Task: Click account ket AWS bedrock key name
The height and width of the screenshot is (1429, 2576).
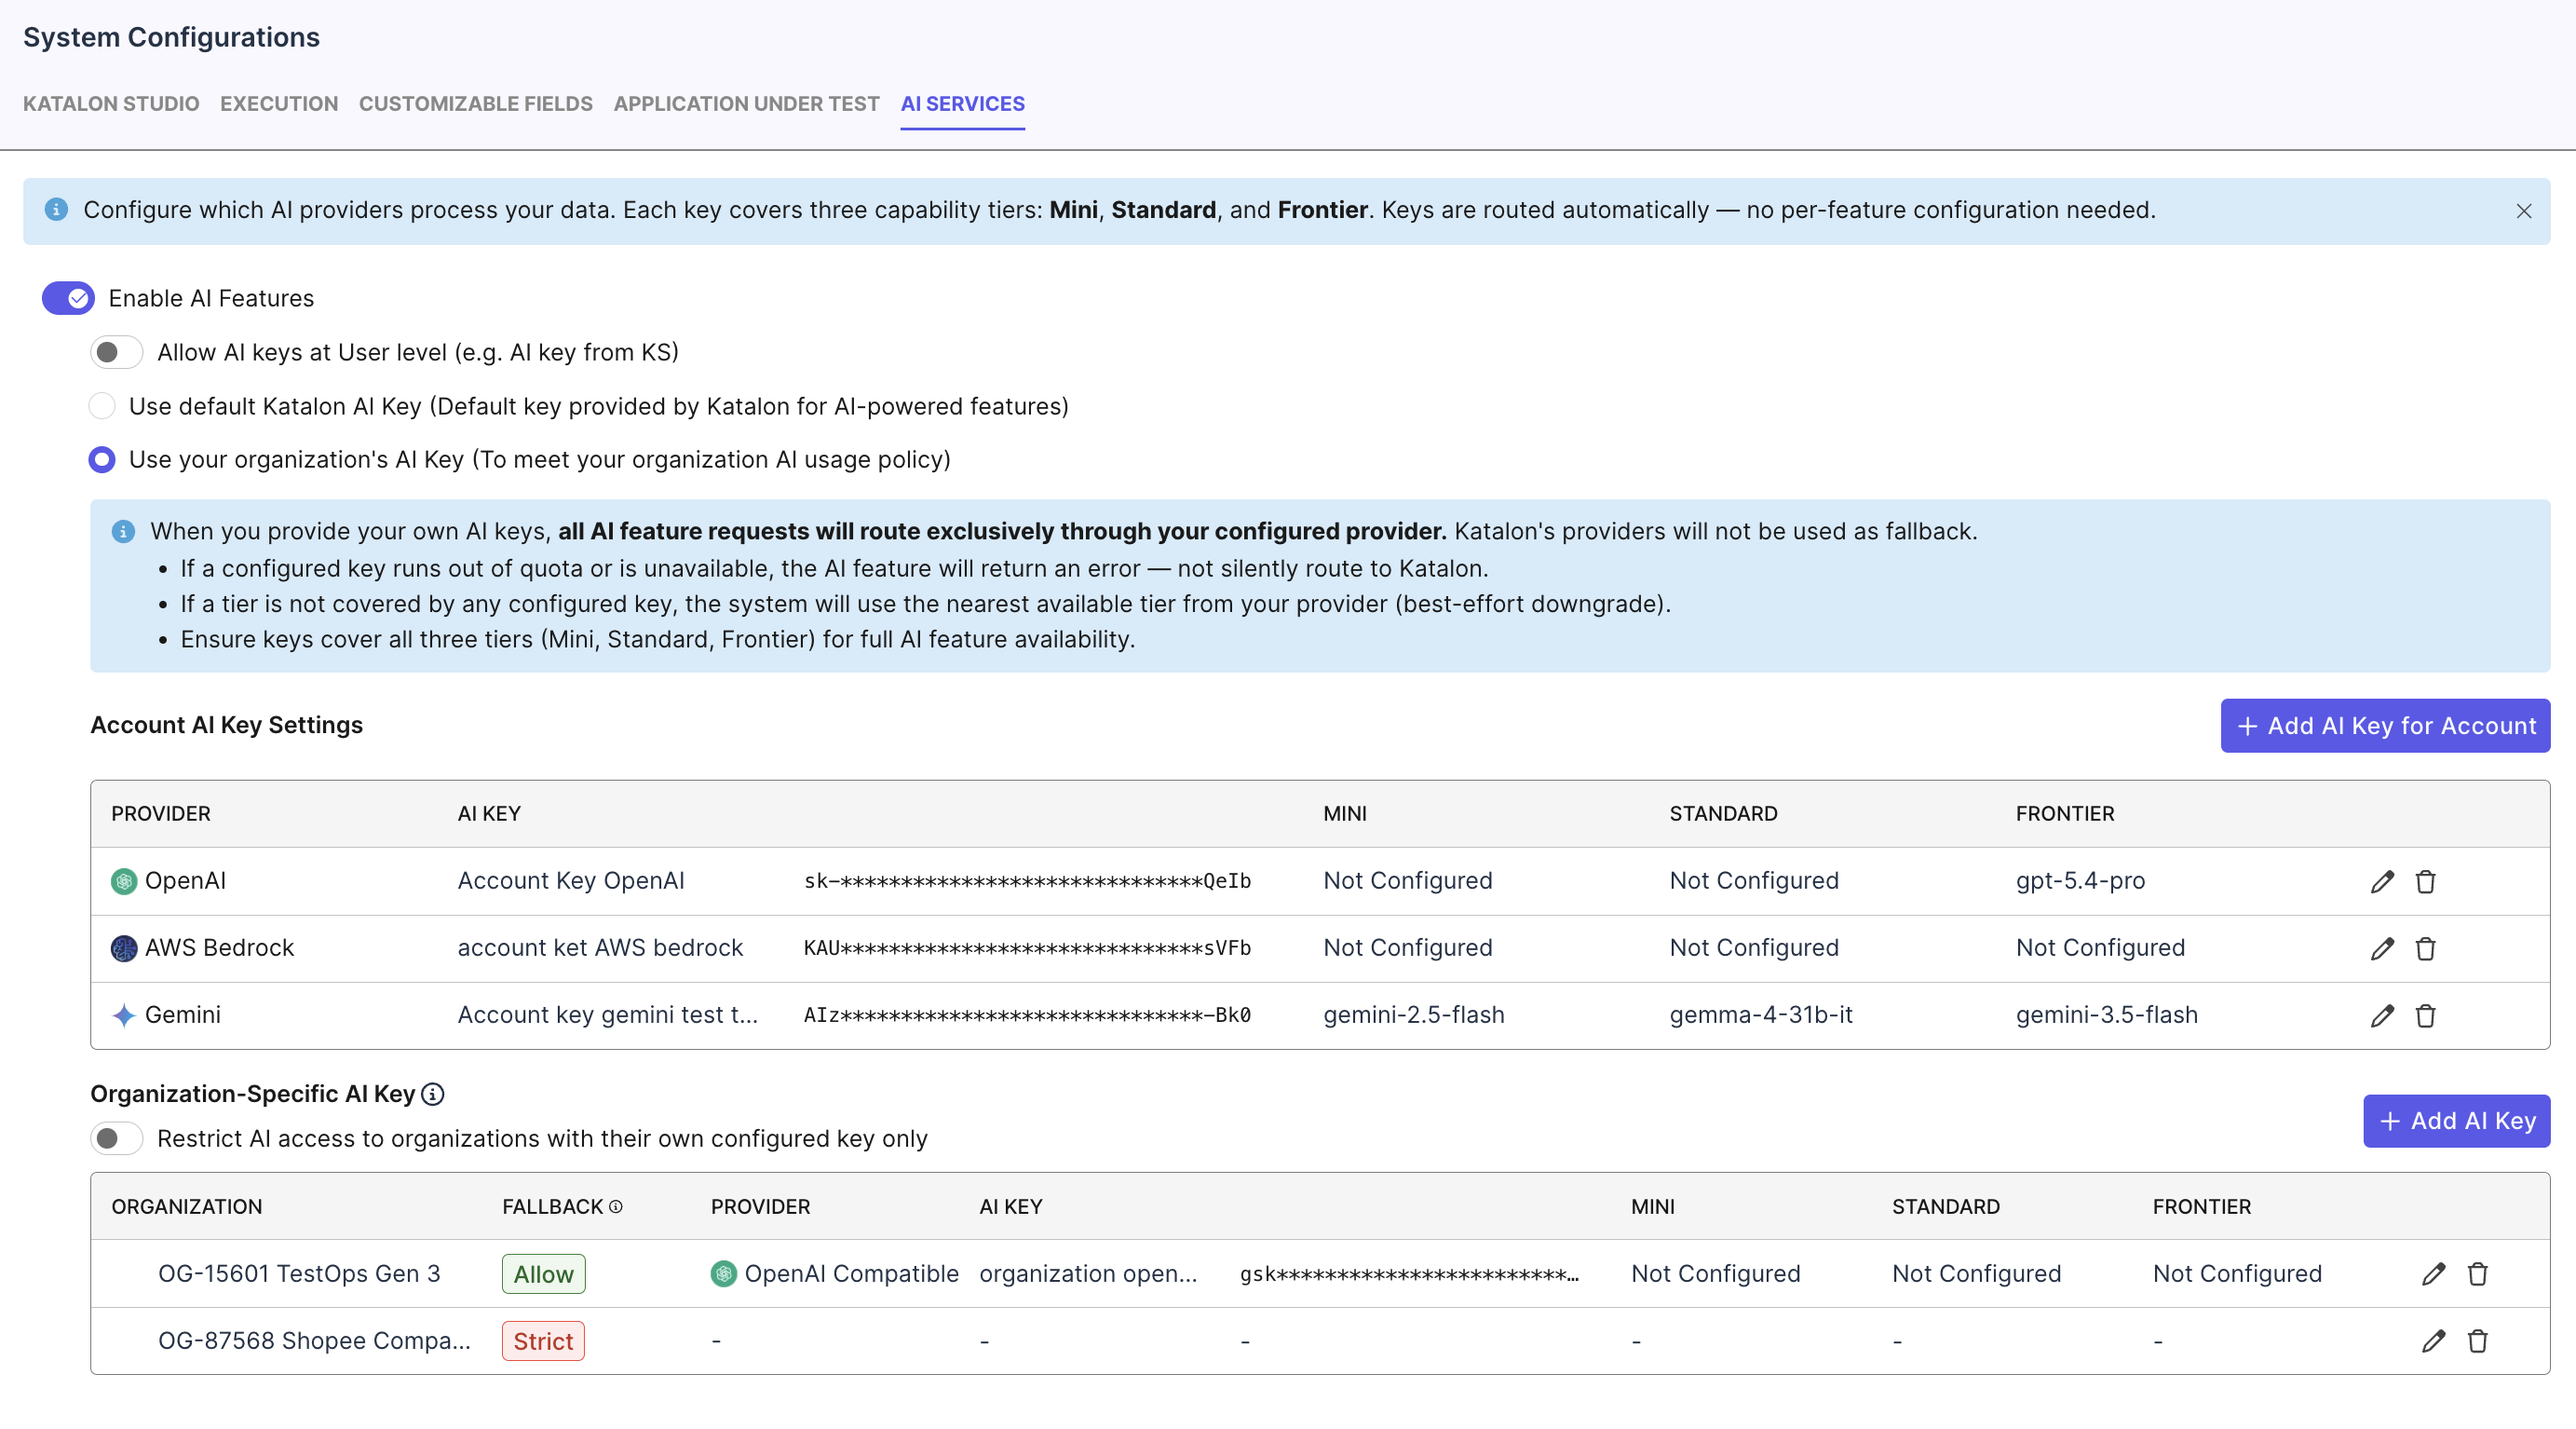Action: pos(600,948)
